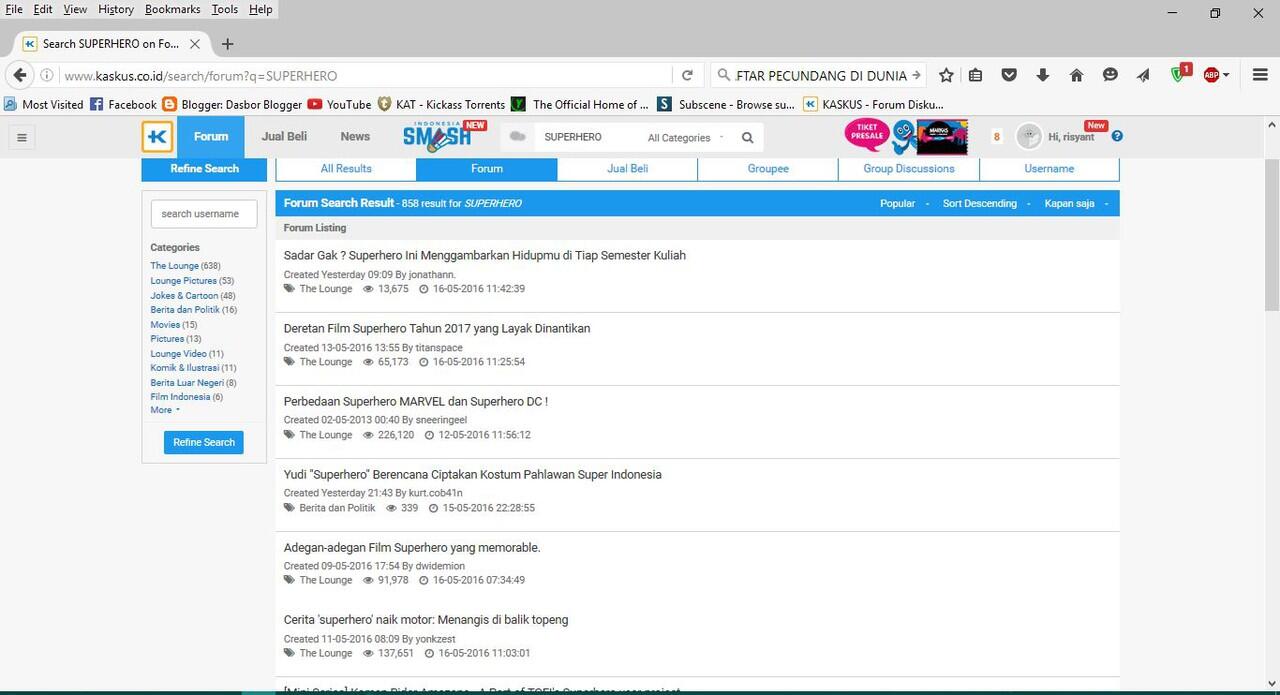
Task: Open the YouTube bookmark
Action: coord(339,104)
